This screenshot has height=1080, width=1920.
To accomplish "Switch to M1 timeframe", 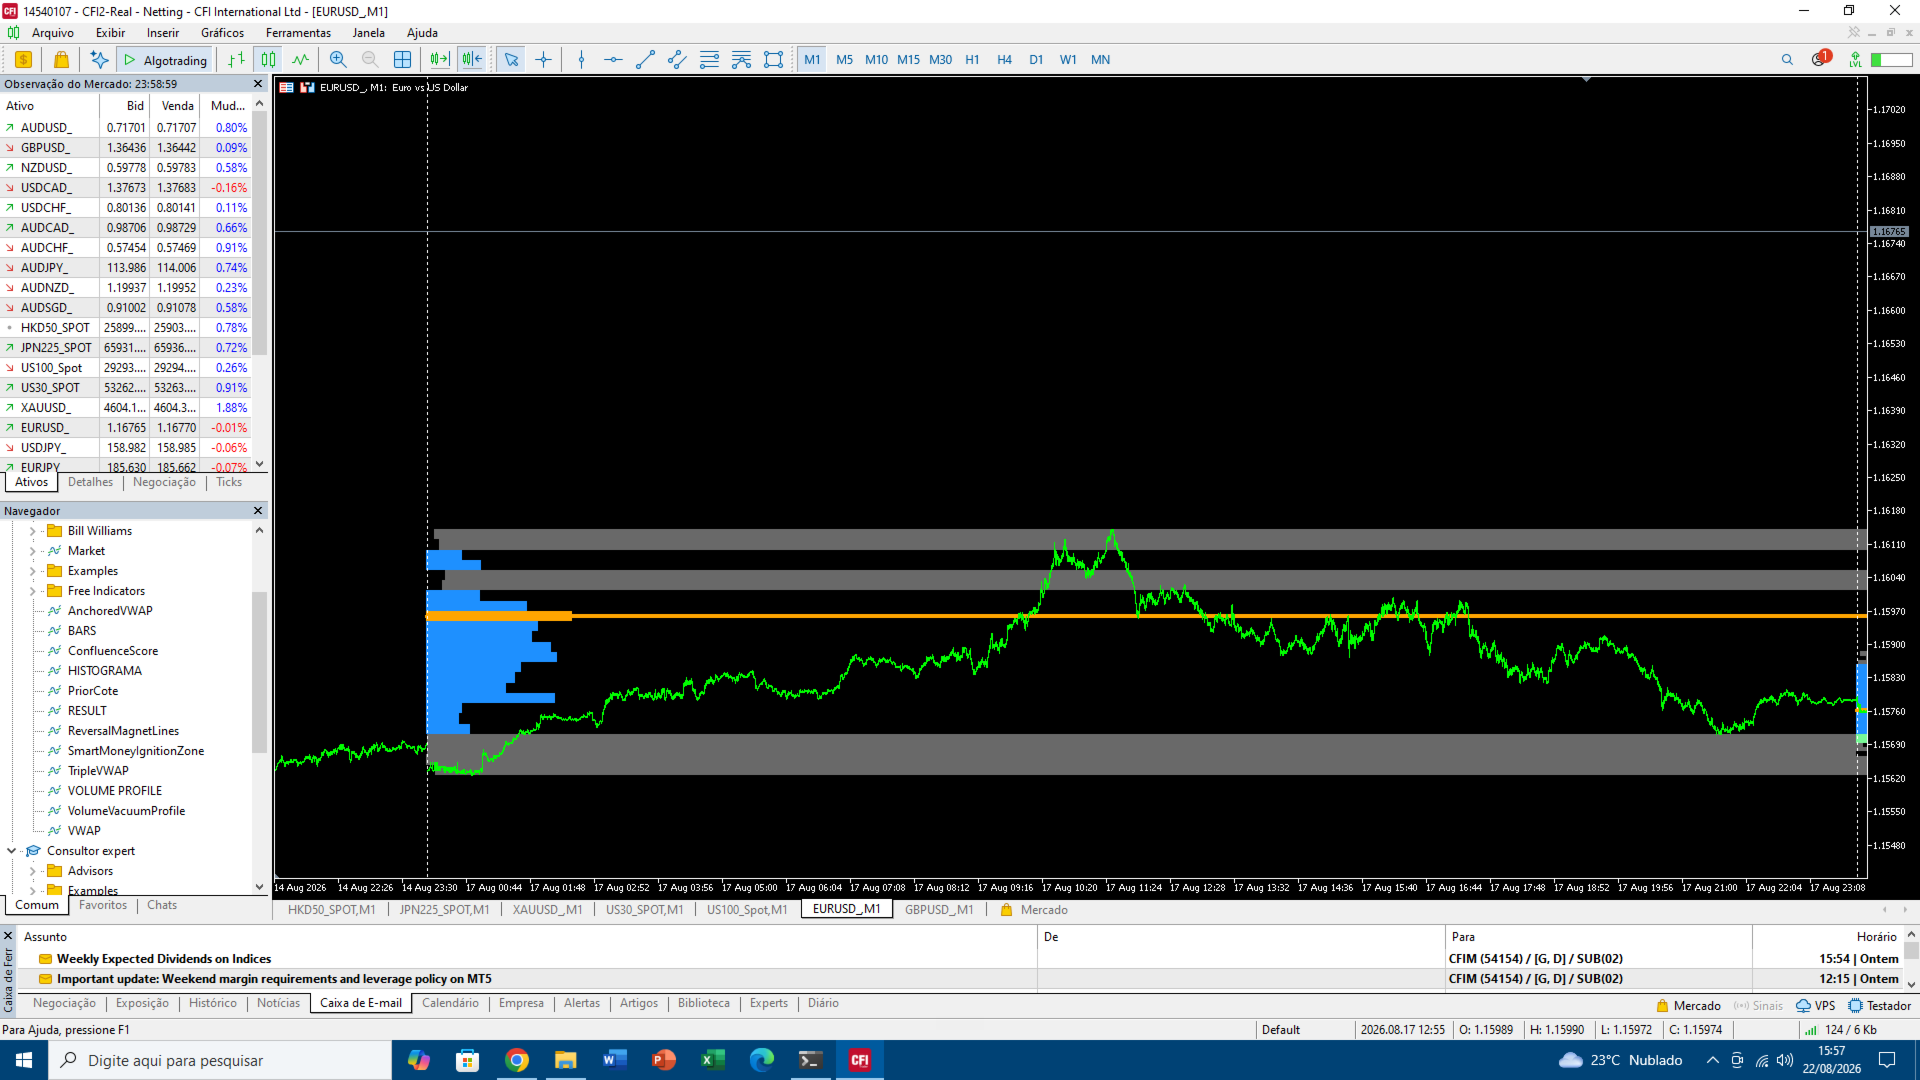I will point(812,60).
